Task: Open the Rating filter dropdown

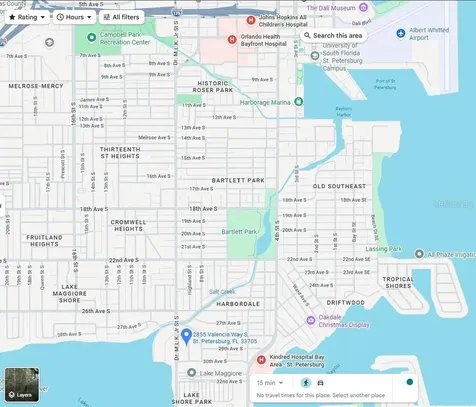Action: coord(27,17)
